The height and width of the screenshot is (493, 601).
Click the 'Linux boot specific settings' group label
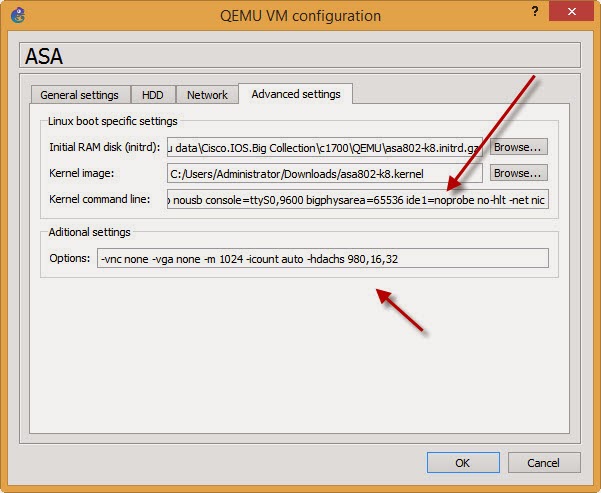pyautogui.click(x=113, y=121)
